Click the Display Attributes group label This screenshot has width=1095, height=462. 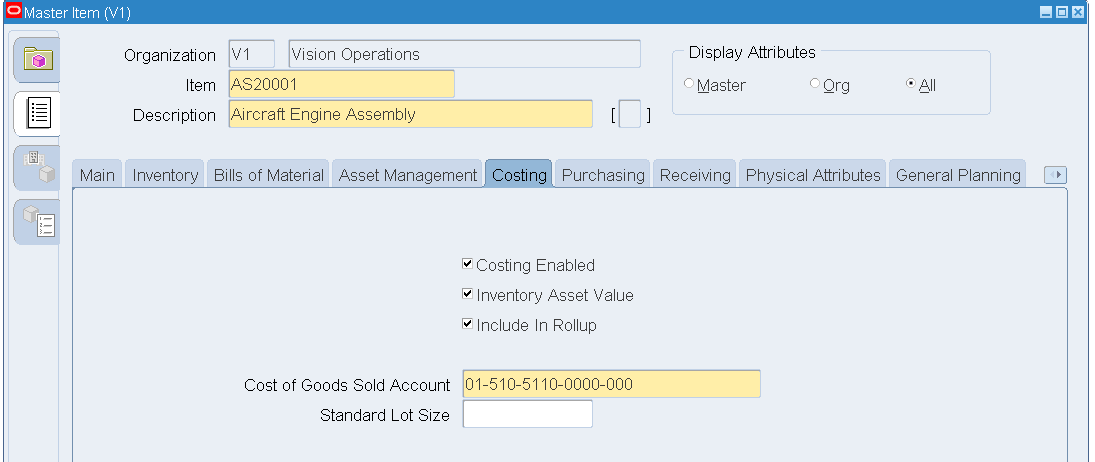(x=752, y=52)
